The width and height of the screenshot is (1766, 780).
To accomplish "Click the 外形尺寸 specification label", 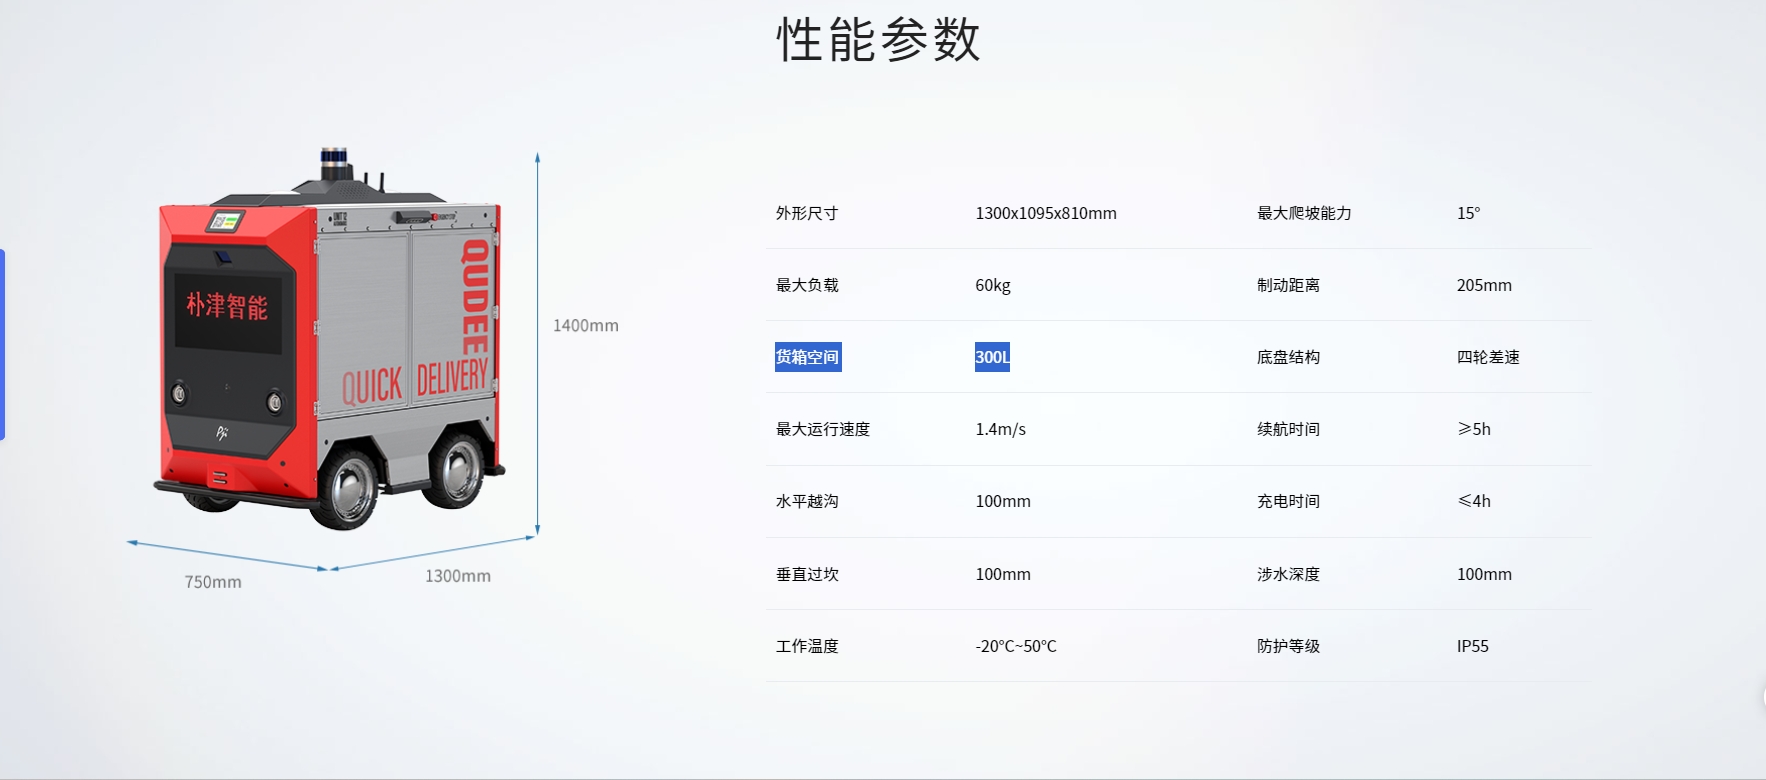I will click(806, 213).
